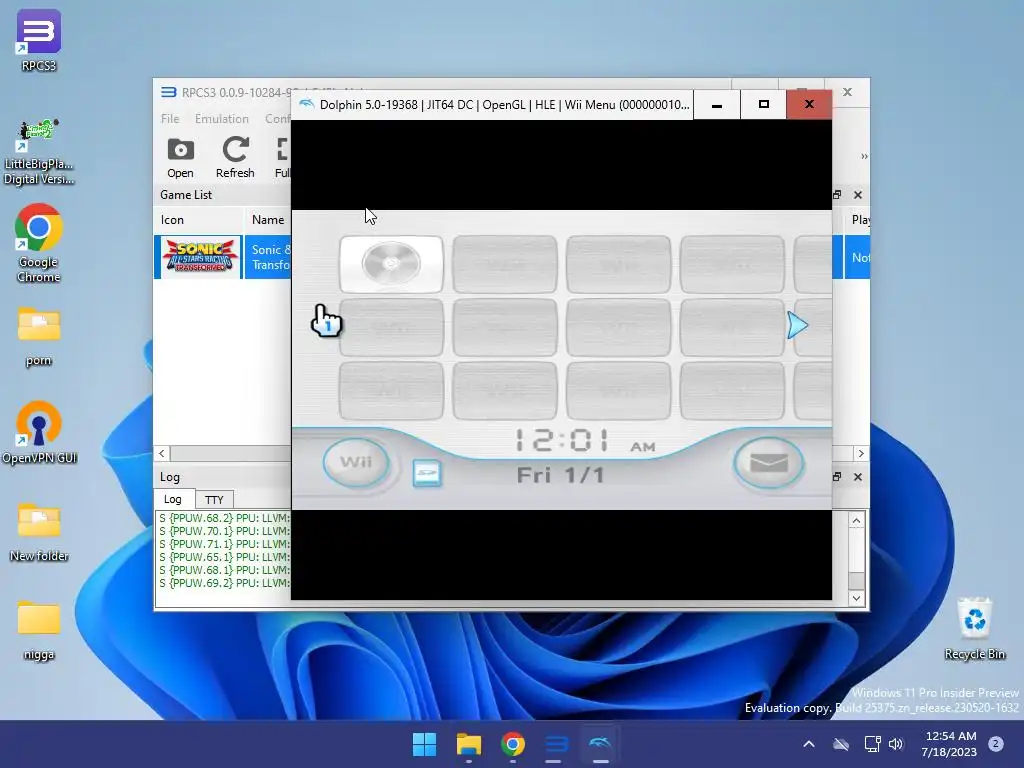Viewport: 1024px width, 768px height.
Task: Click the Refresh toolbar icon in RPCS3
Action: [235, 157]
